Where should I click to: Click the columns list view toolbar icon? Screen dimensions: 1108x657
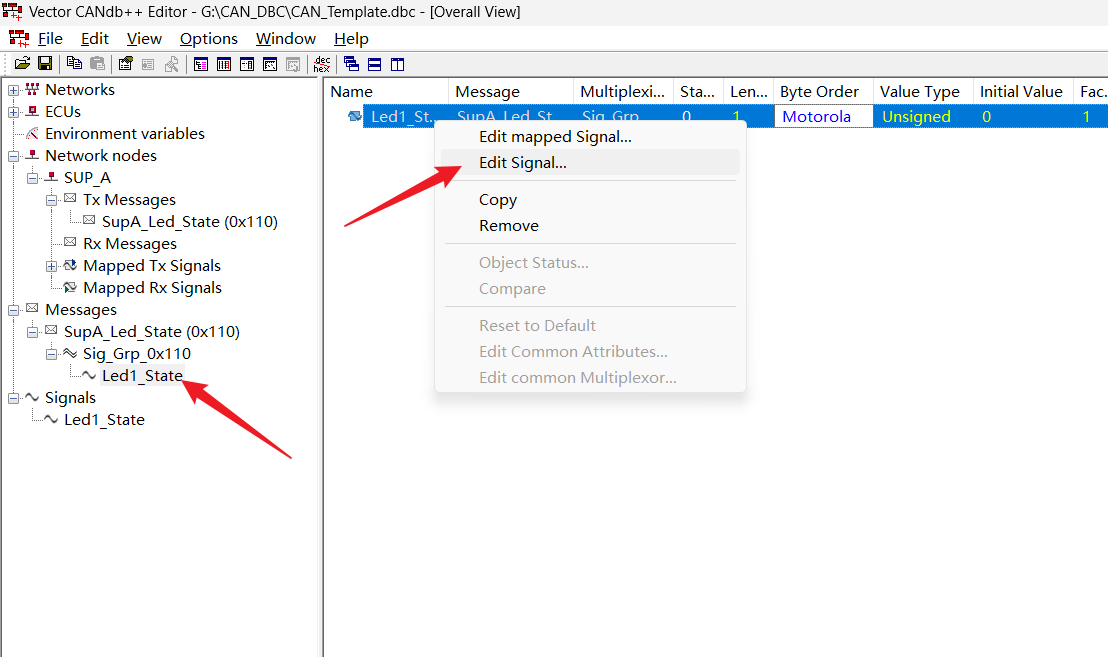click(x=224, y=64)
